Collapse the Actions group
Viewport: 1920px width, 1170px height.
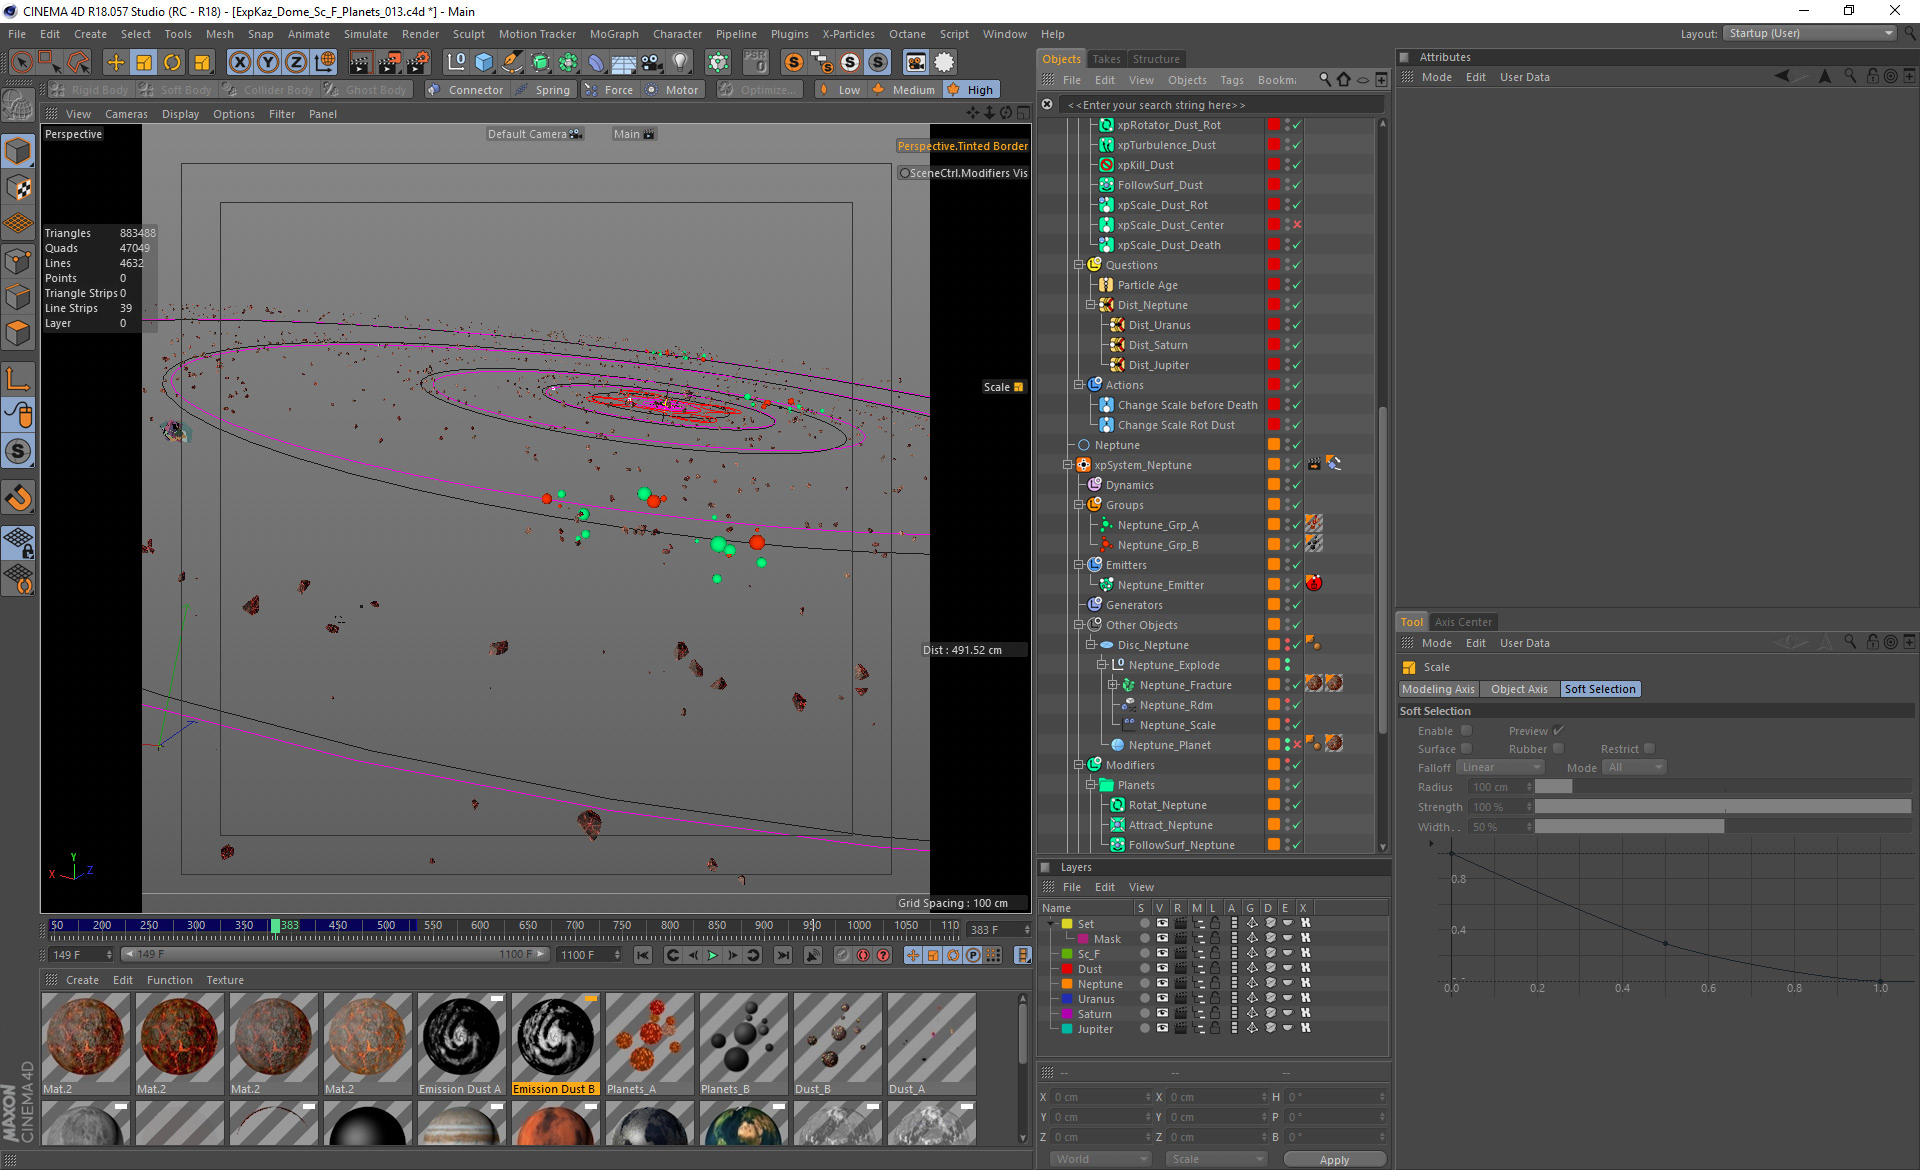tap(1079, 385)
